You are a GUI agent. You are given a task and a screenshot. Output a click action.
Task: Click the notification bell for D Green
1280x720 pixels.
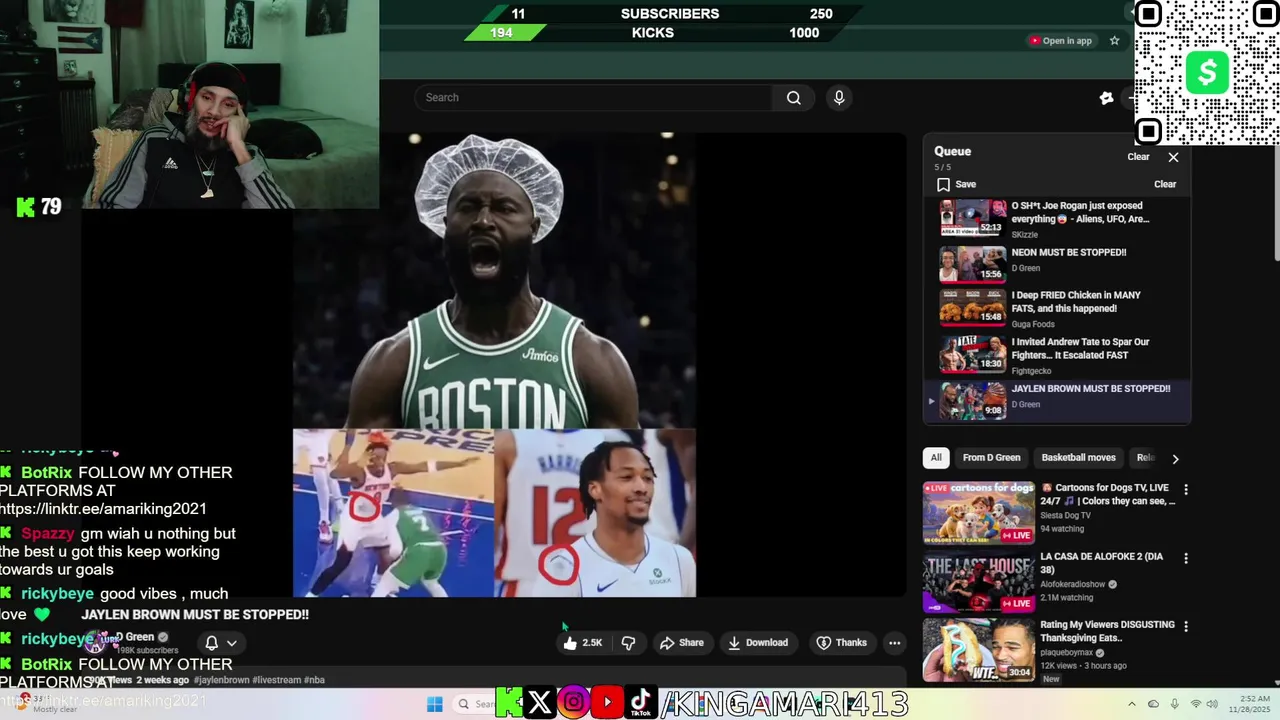[211, 643]
